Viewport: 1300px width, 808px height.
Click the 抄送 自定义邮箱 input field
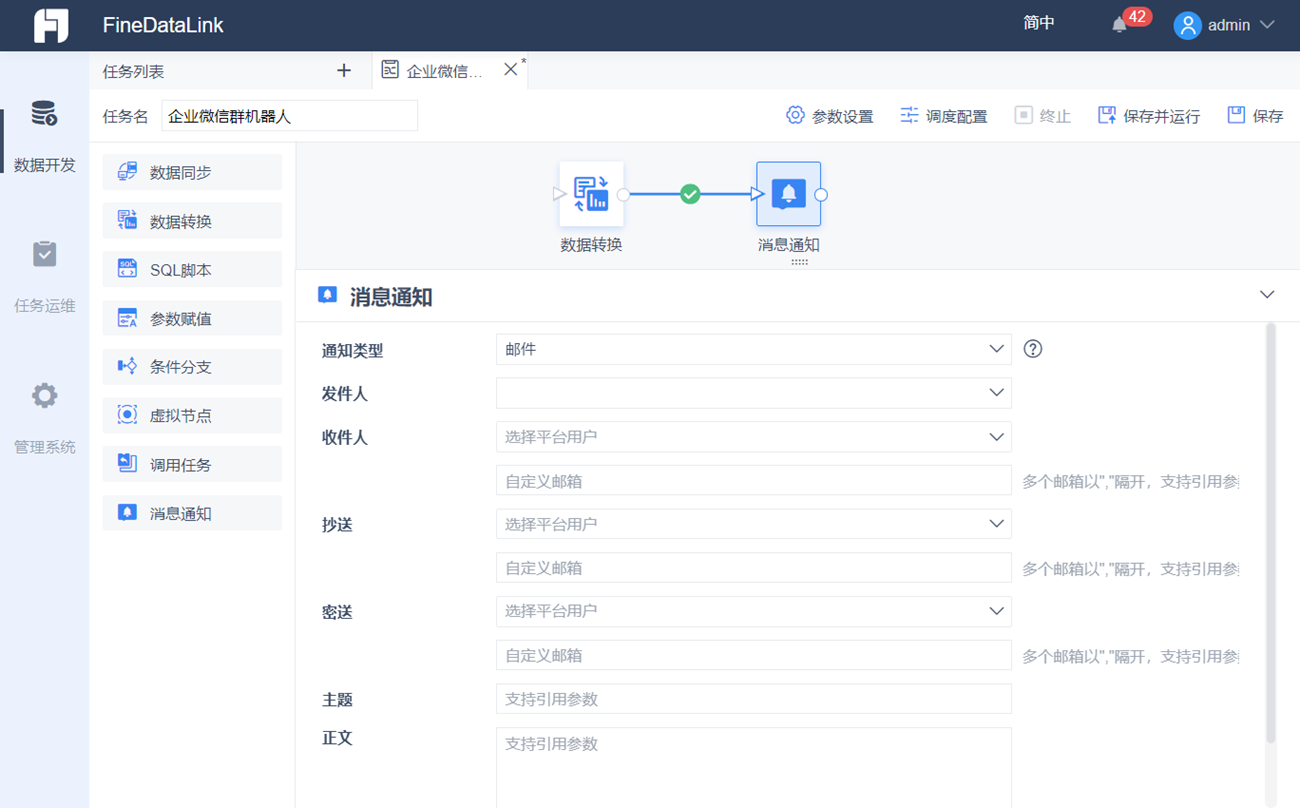pos(753,568)
